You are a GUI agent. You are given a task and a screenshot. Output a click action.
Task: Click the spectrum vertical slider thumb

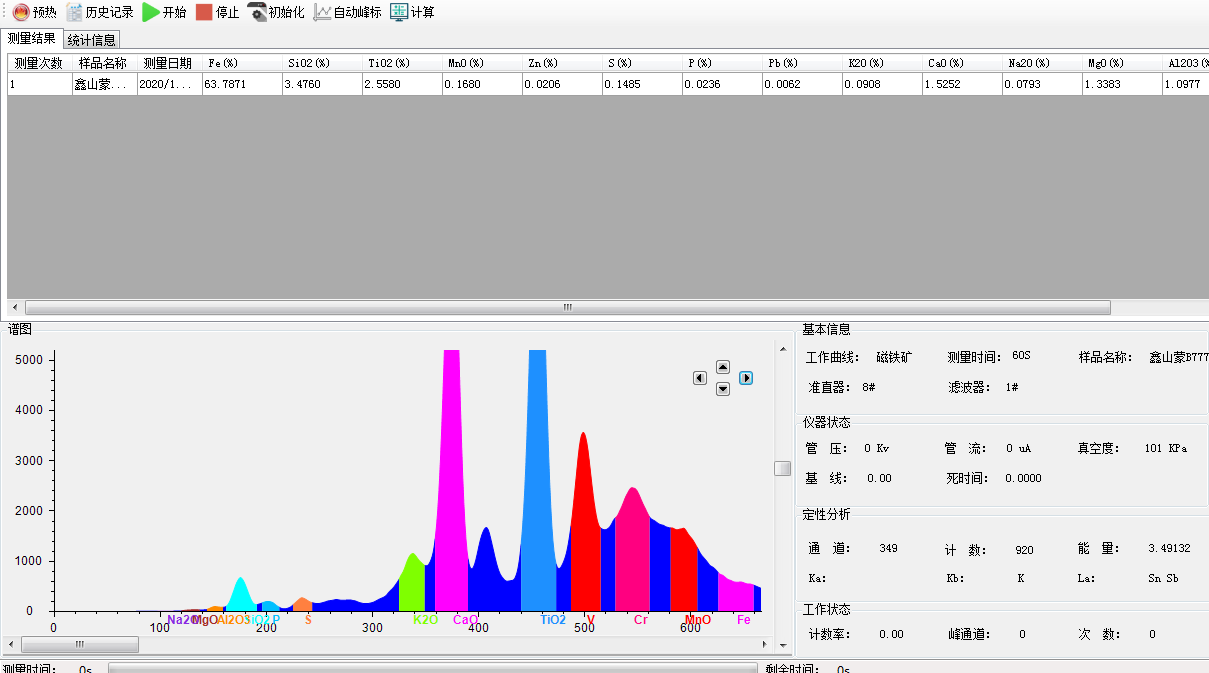coord(783,468)
